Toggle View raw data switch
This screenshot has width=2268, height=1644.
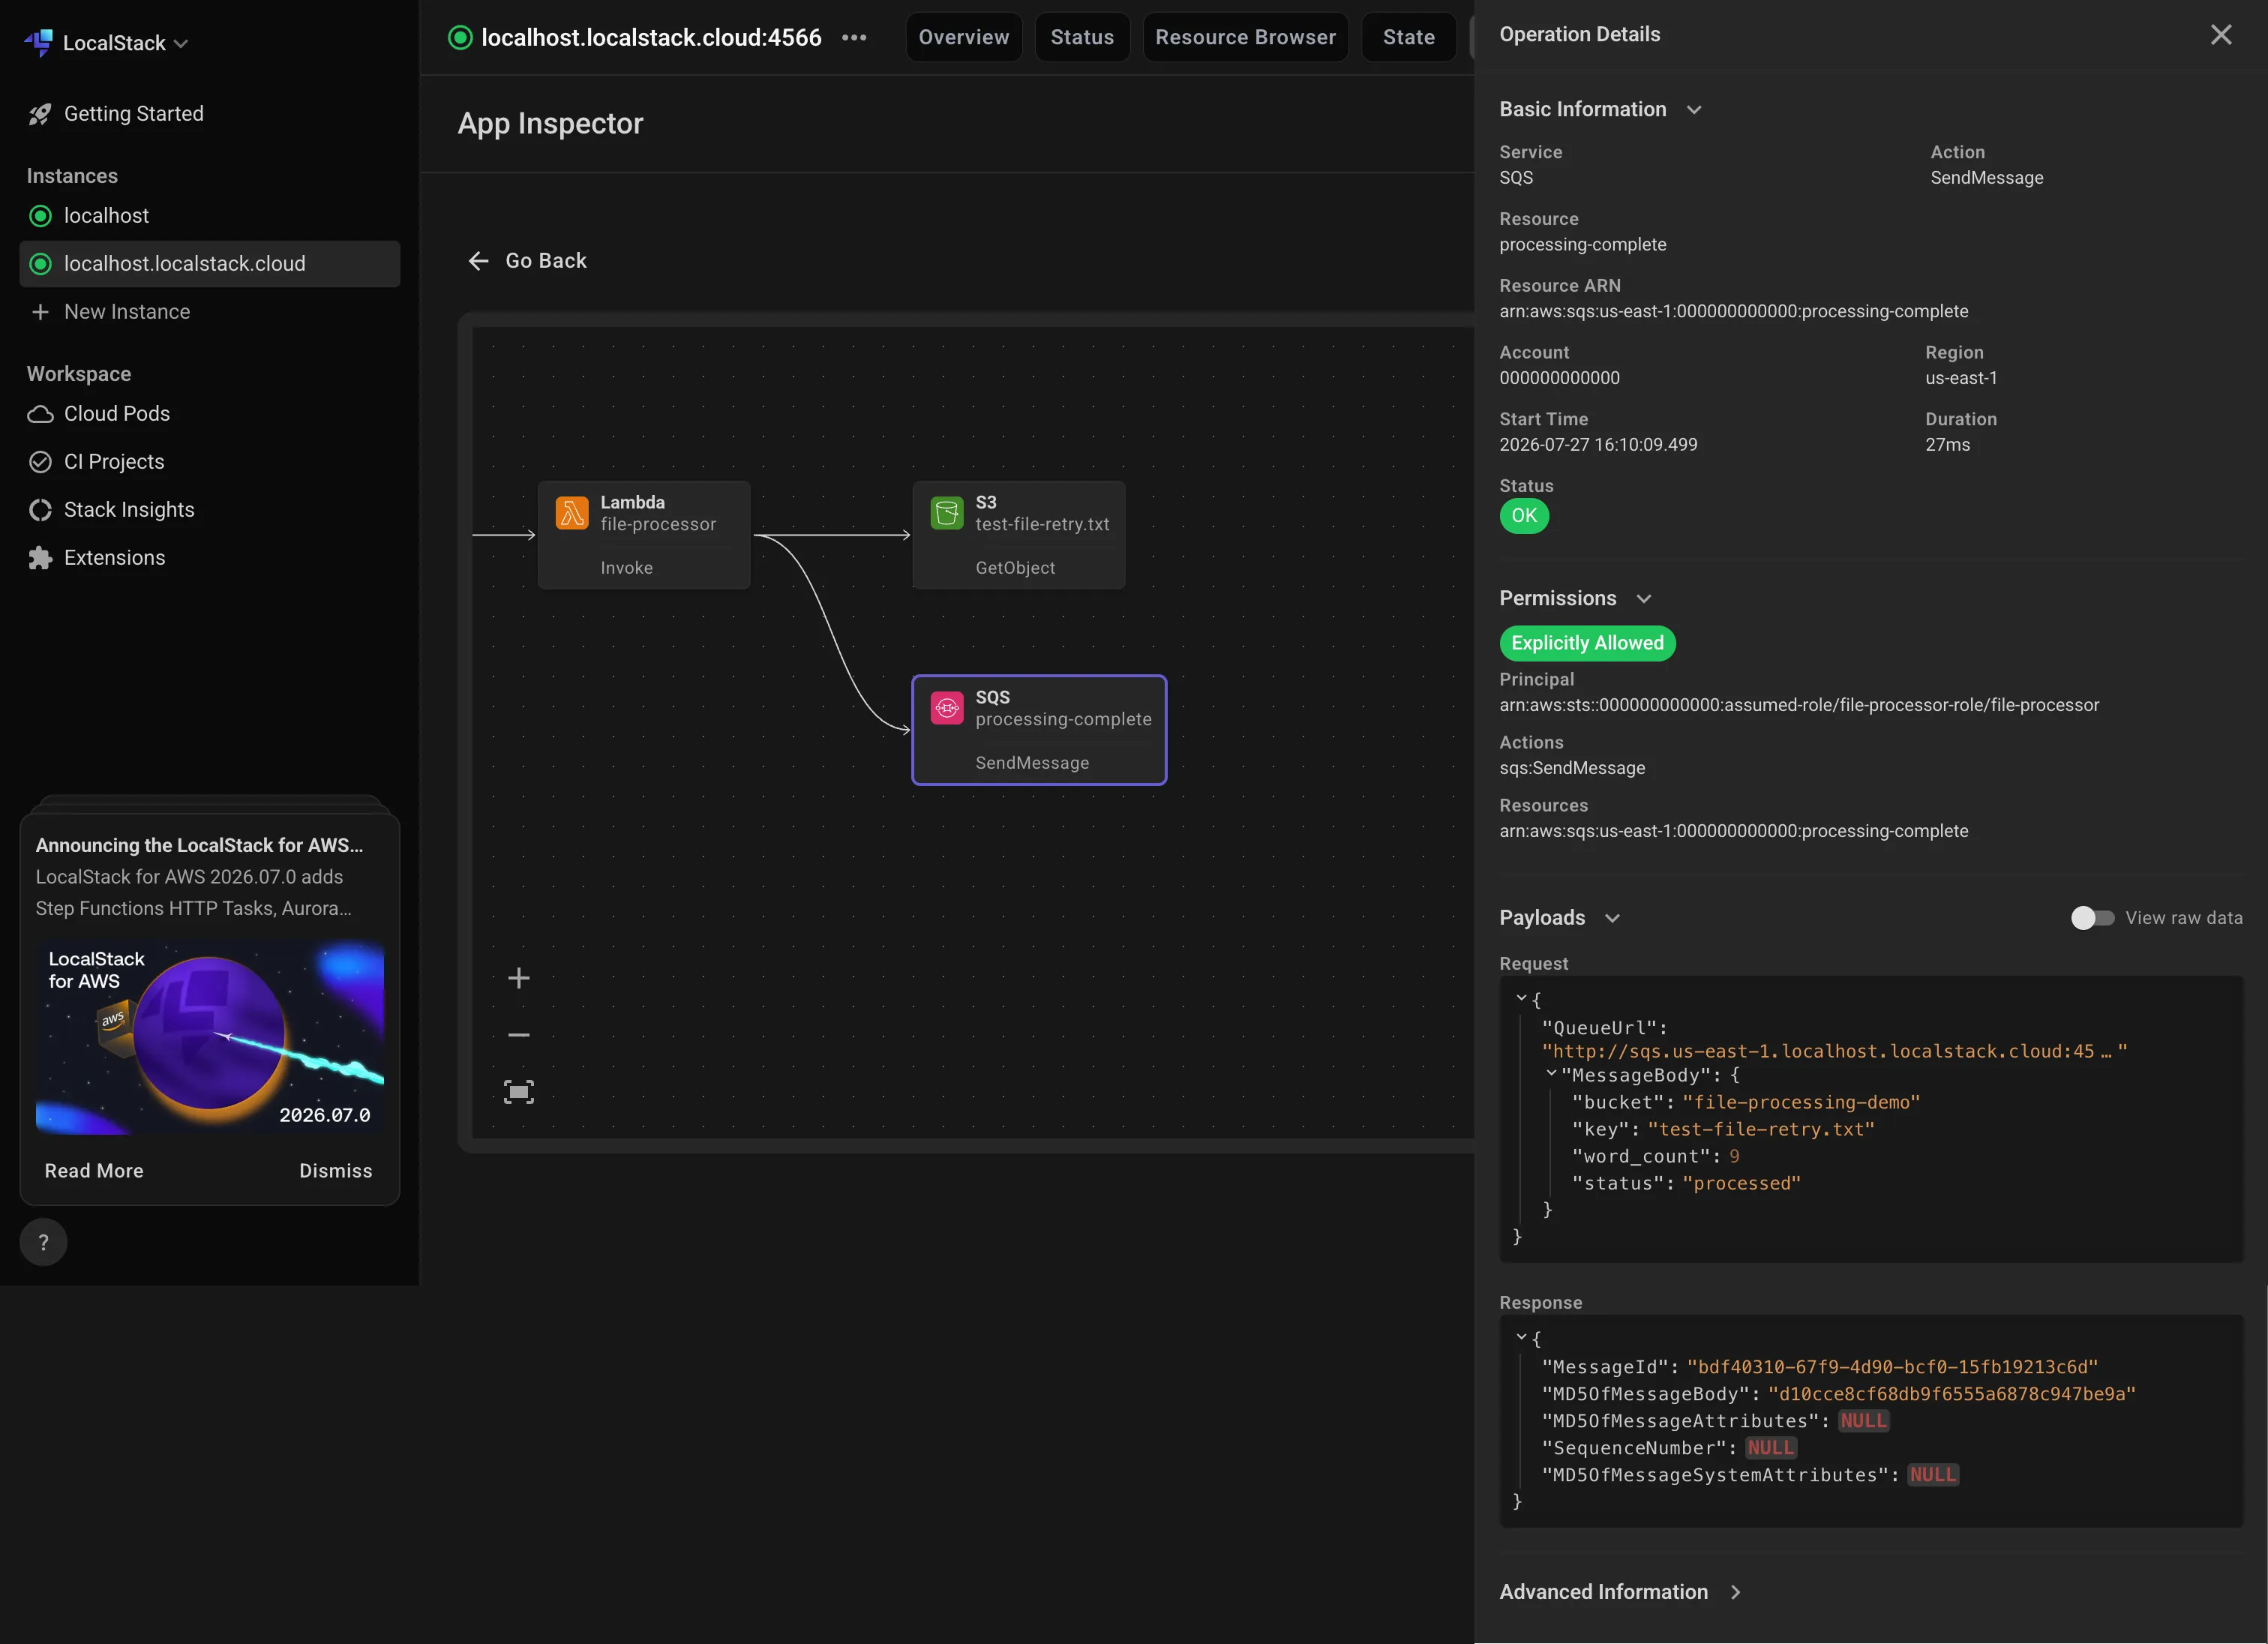2092,918
